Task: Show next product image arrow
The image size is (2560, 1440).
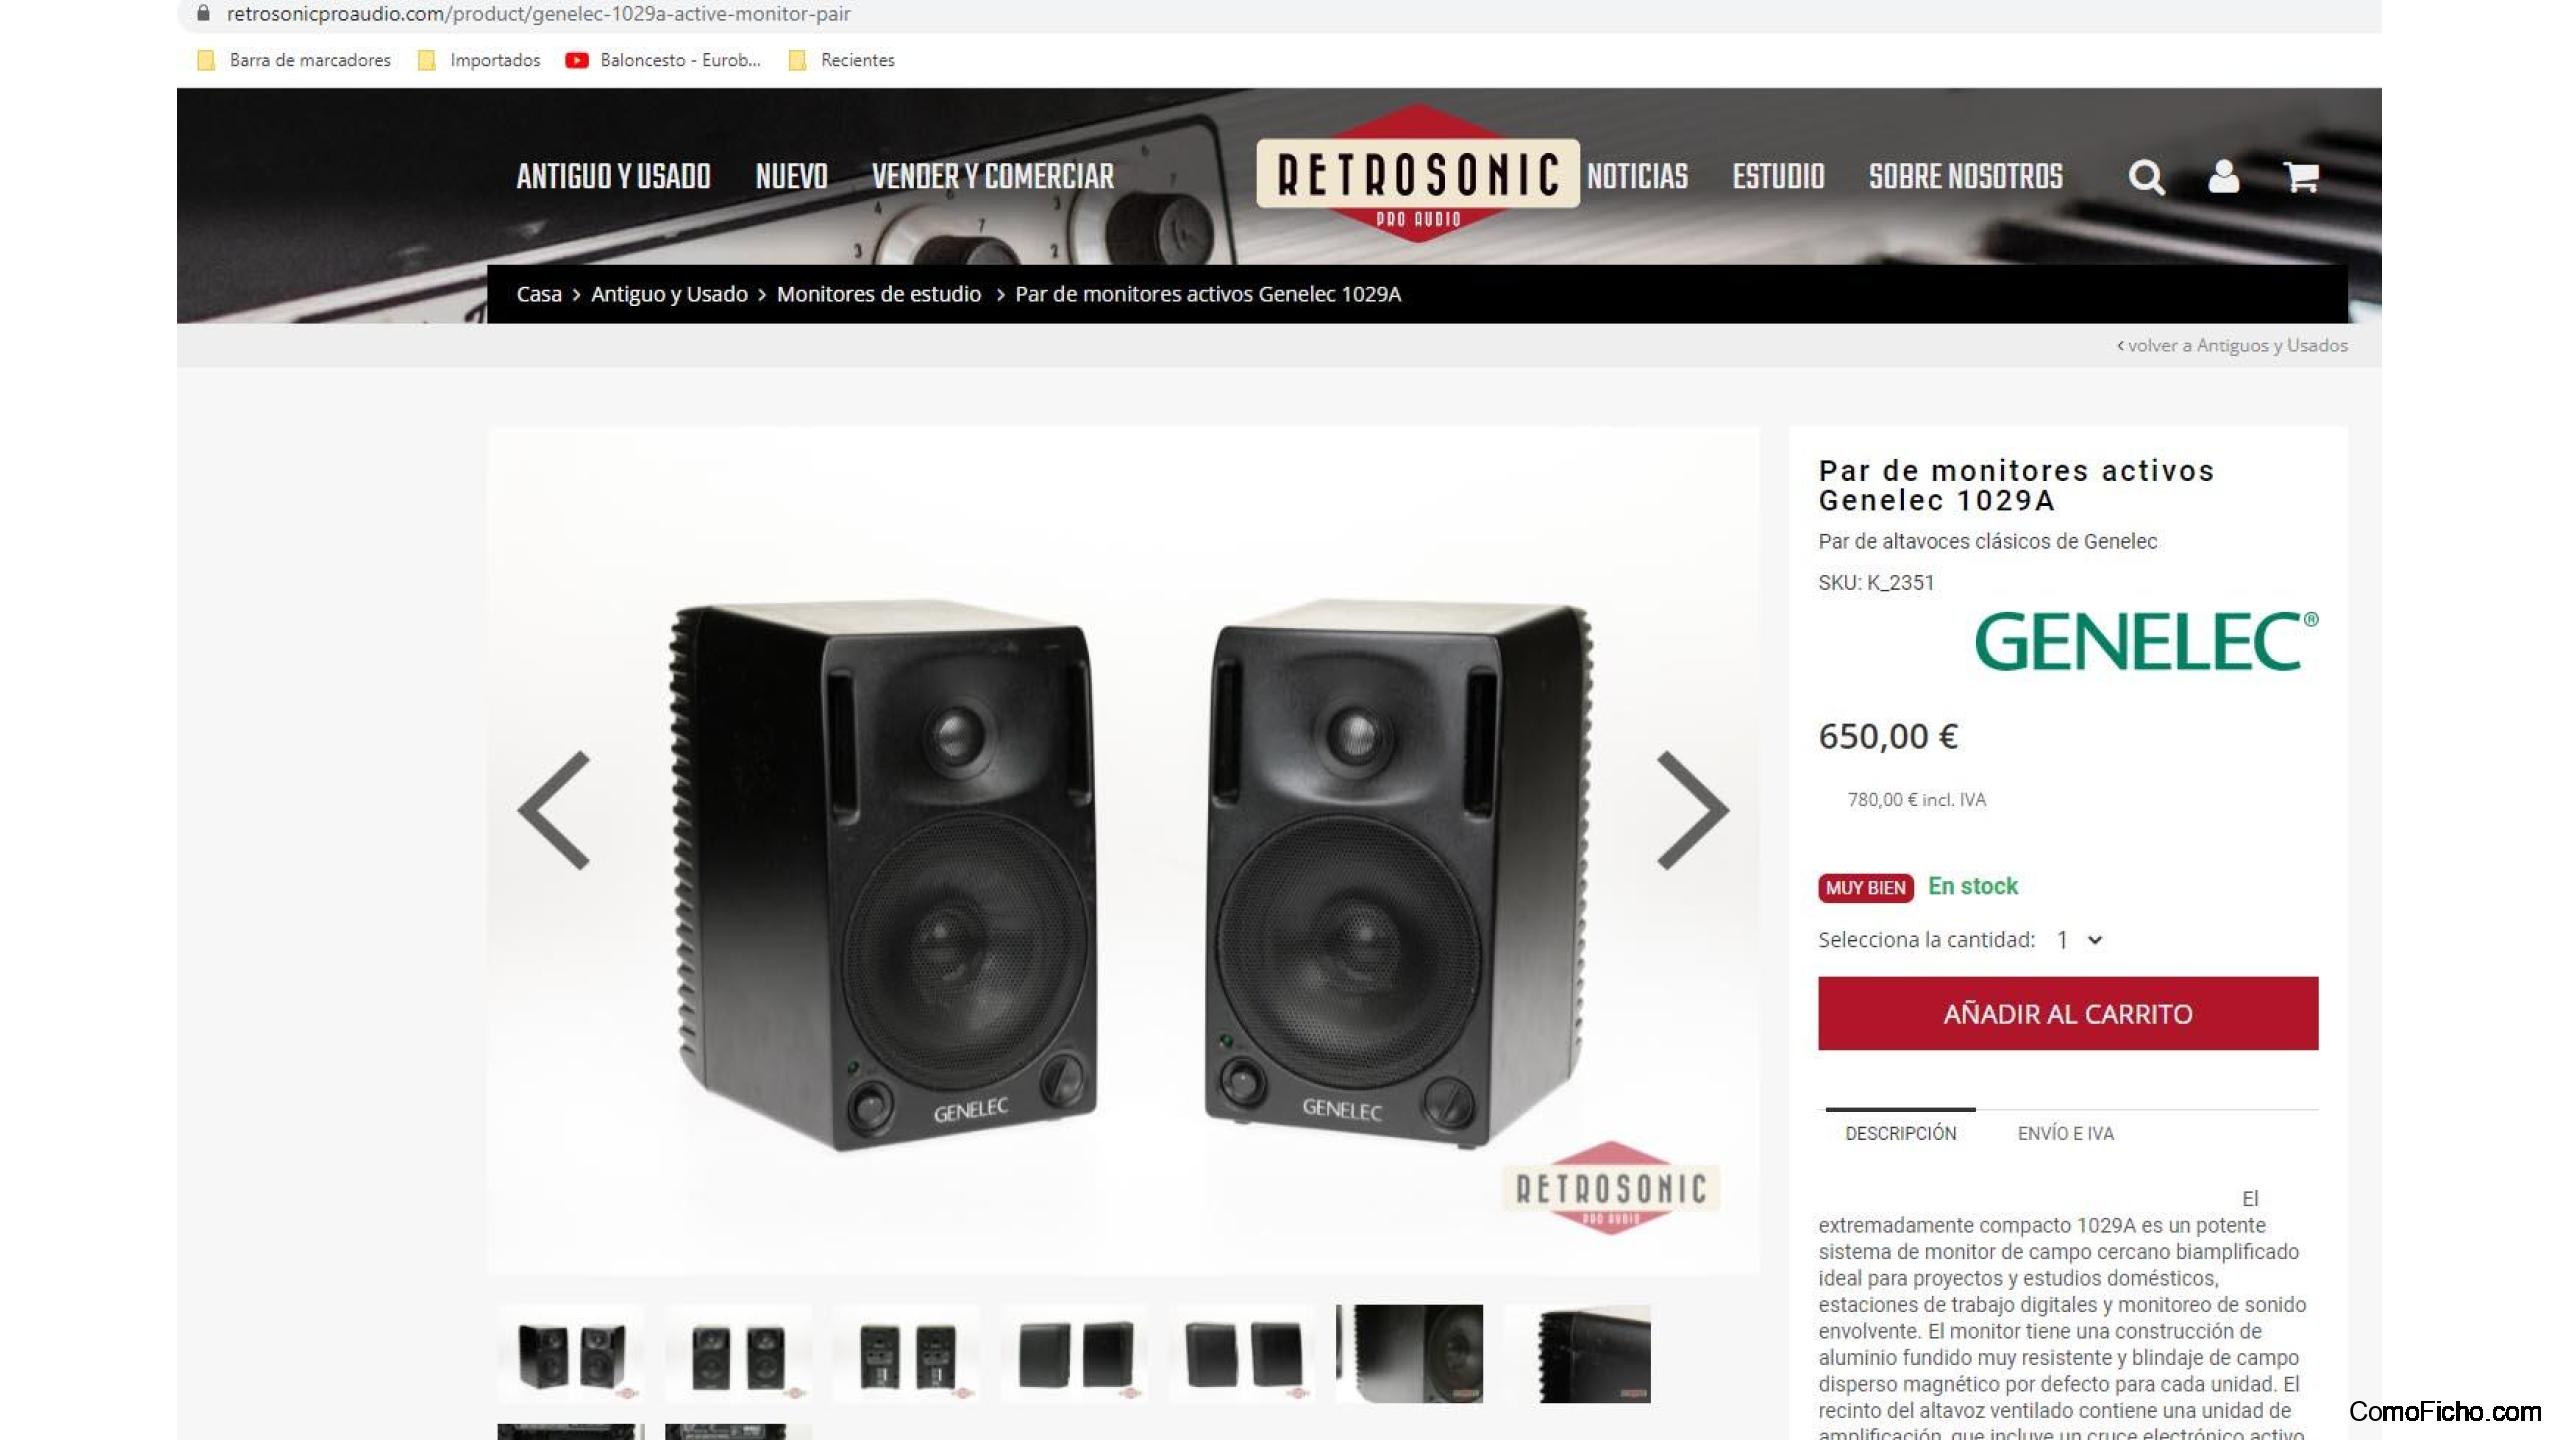Action: [1692, 810]
